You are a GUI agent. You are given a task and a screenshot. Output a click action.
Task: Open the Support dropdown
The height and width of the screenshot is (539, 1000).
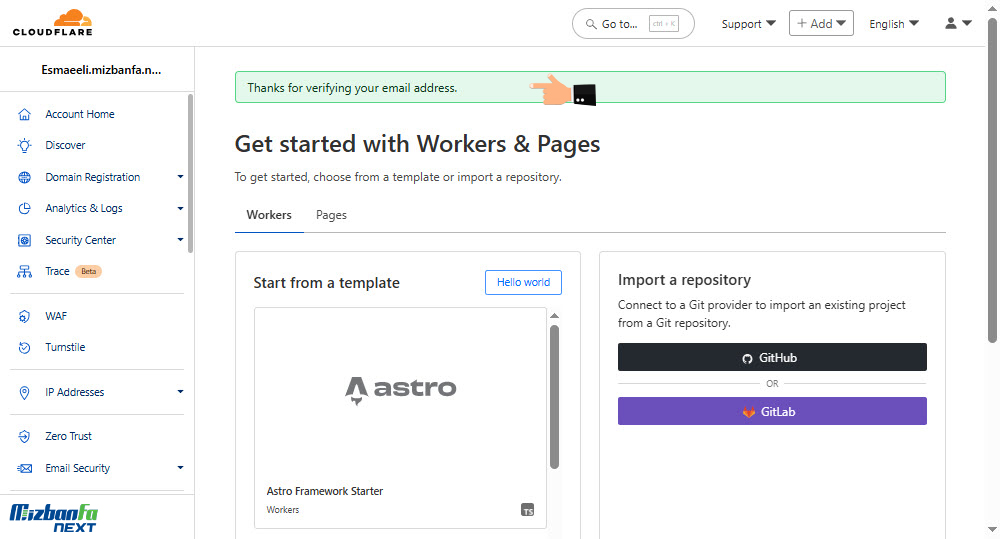click(x=748, y=24)
